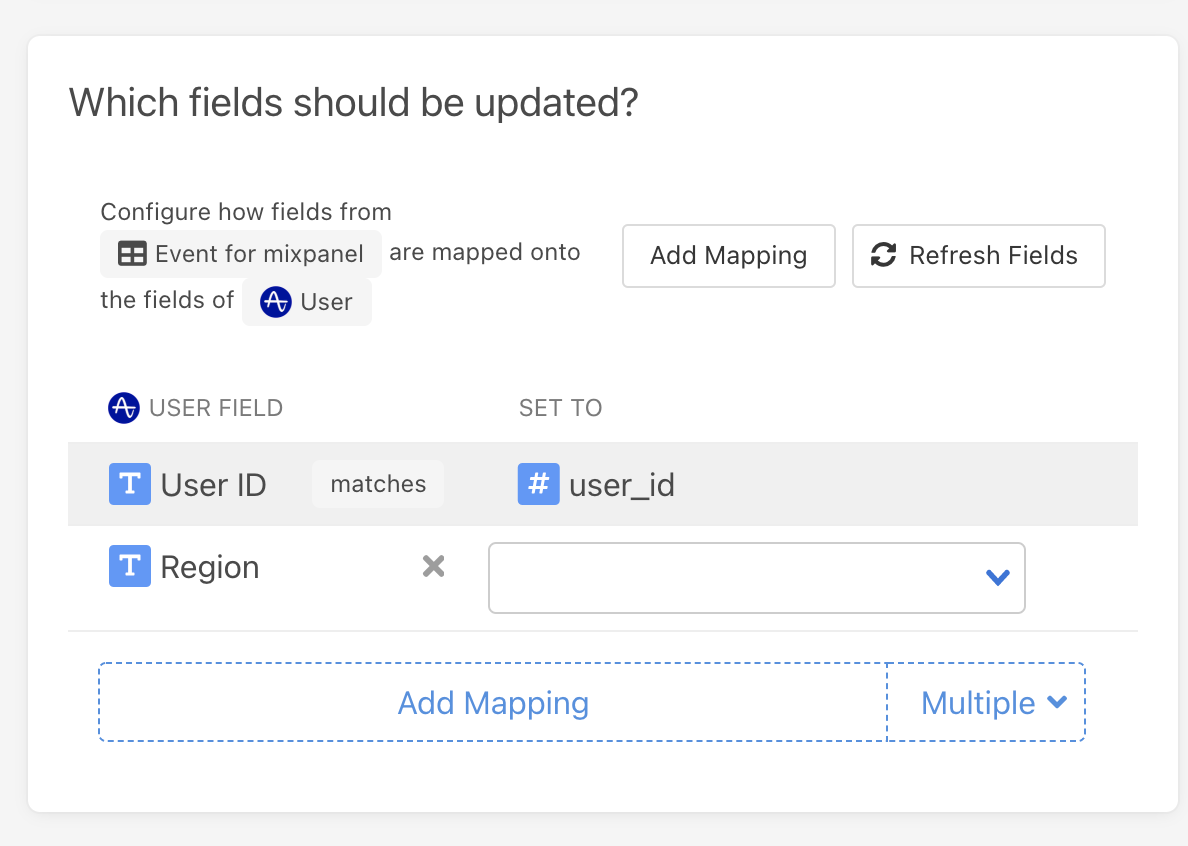This screenshot has width=1188, height=846.
Task: Click the matches badge on User ID row
Action: point(378,485)
